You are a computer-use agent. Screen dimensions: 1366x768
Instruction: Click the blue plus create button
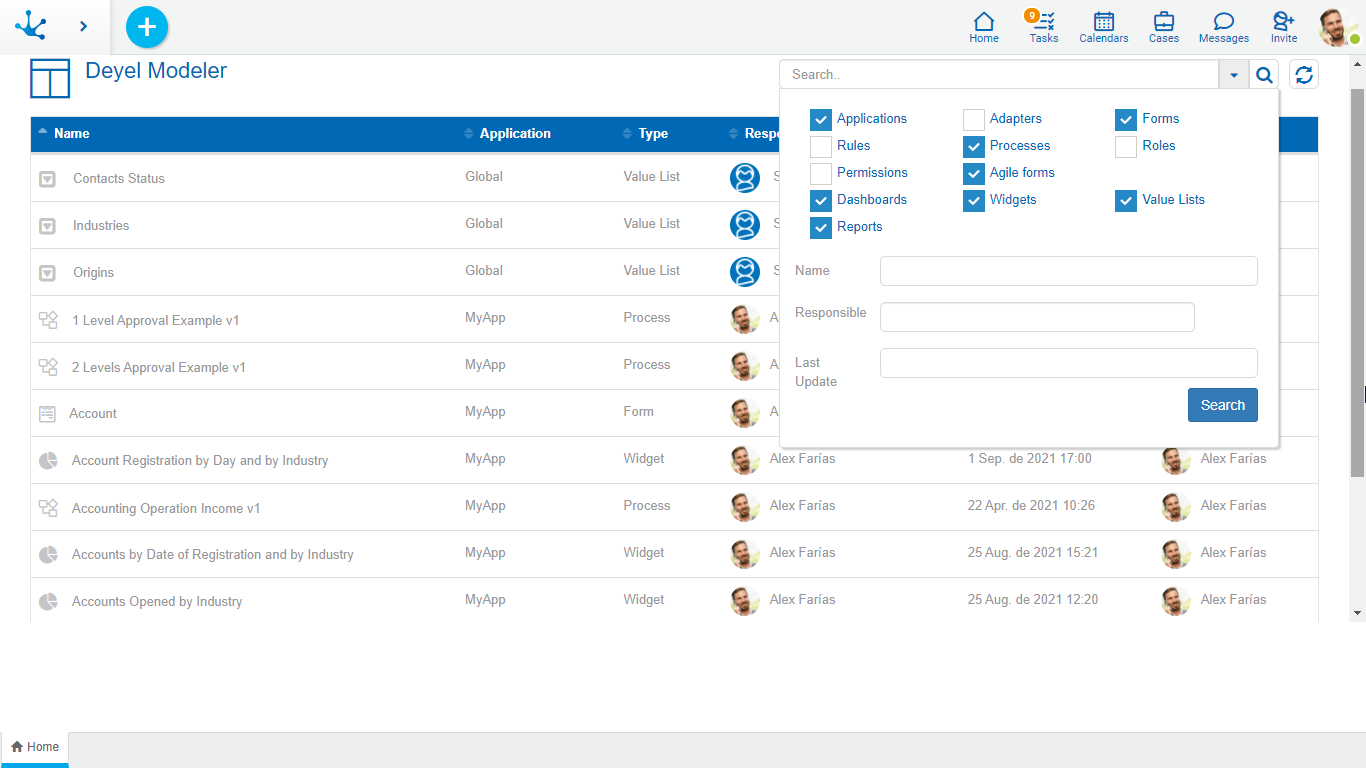click(147, 27)
